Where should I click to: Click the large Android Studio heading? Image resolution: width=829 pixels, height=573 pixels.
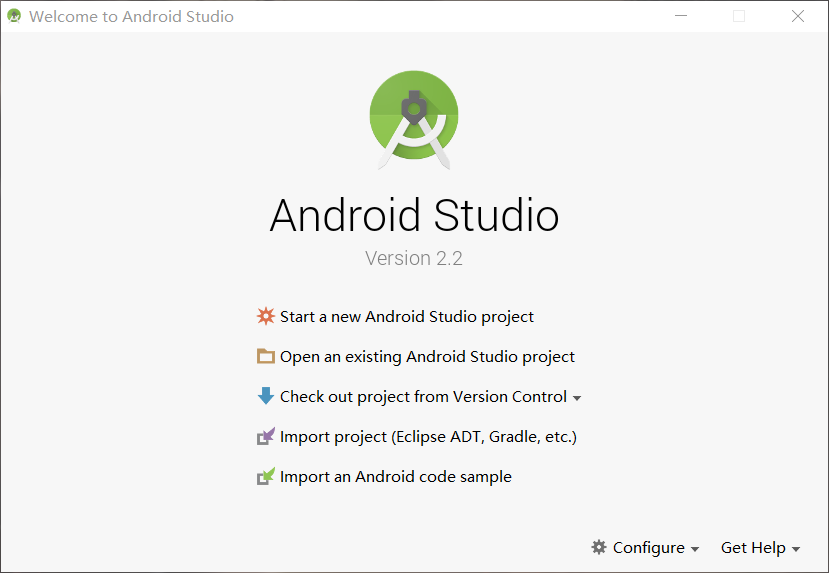pos(414,215)
